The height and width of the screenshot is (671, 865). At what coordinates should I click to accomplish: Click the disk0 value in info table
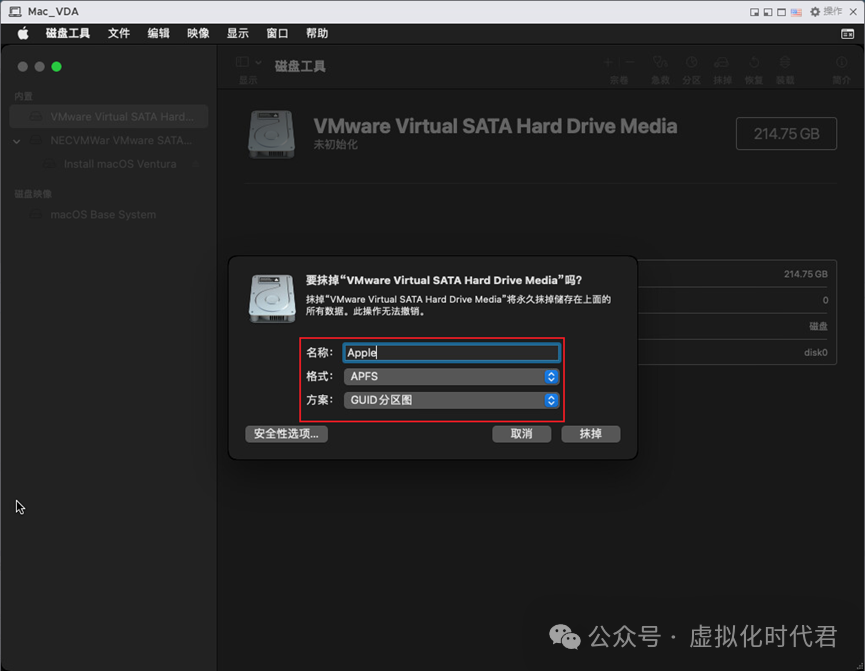point(815,353)
